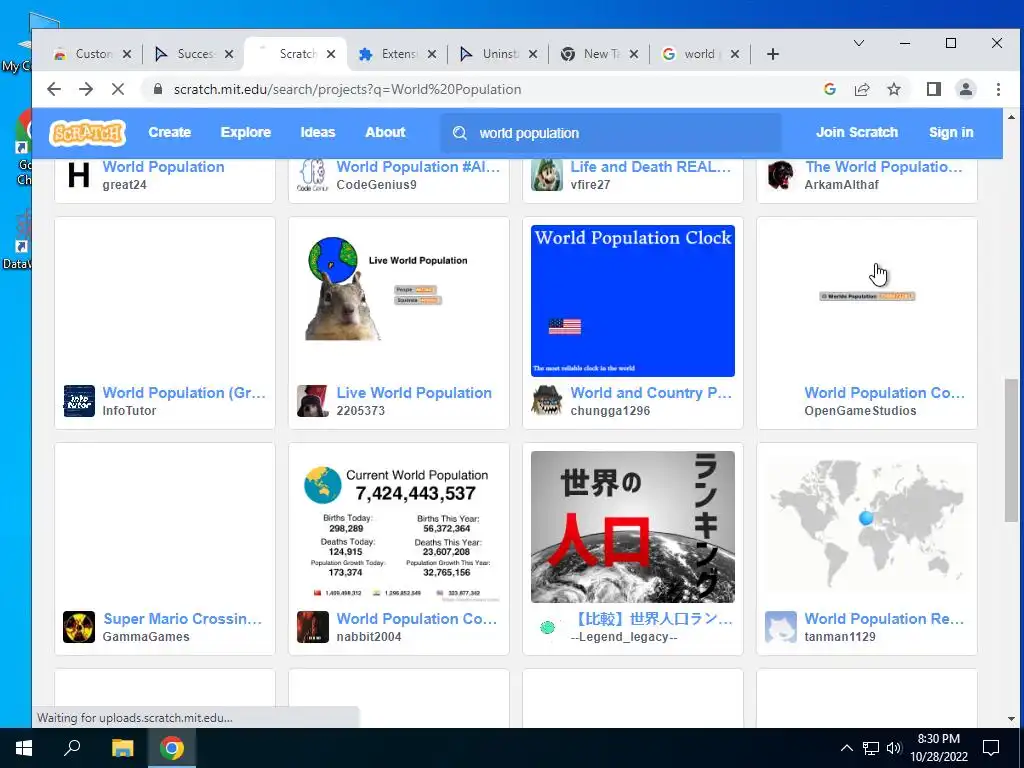1024x768 pixels.
Task: Click the share page icon
Action: click(x=862, y=89)
